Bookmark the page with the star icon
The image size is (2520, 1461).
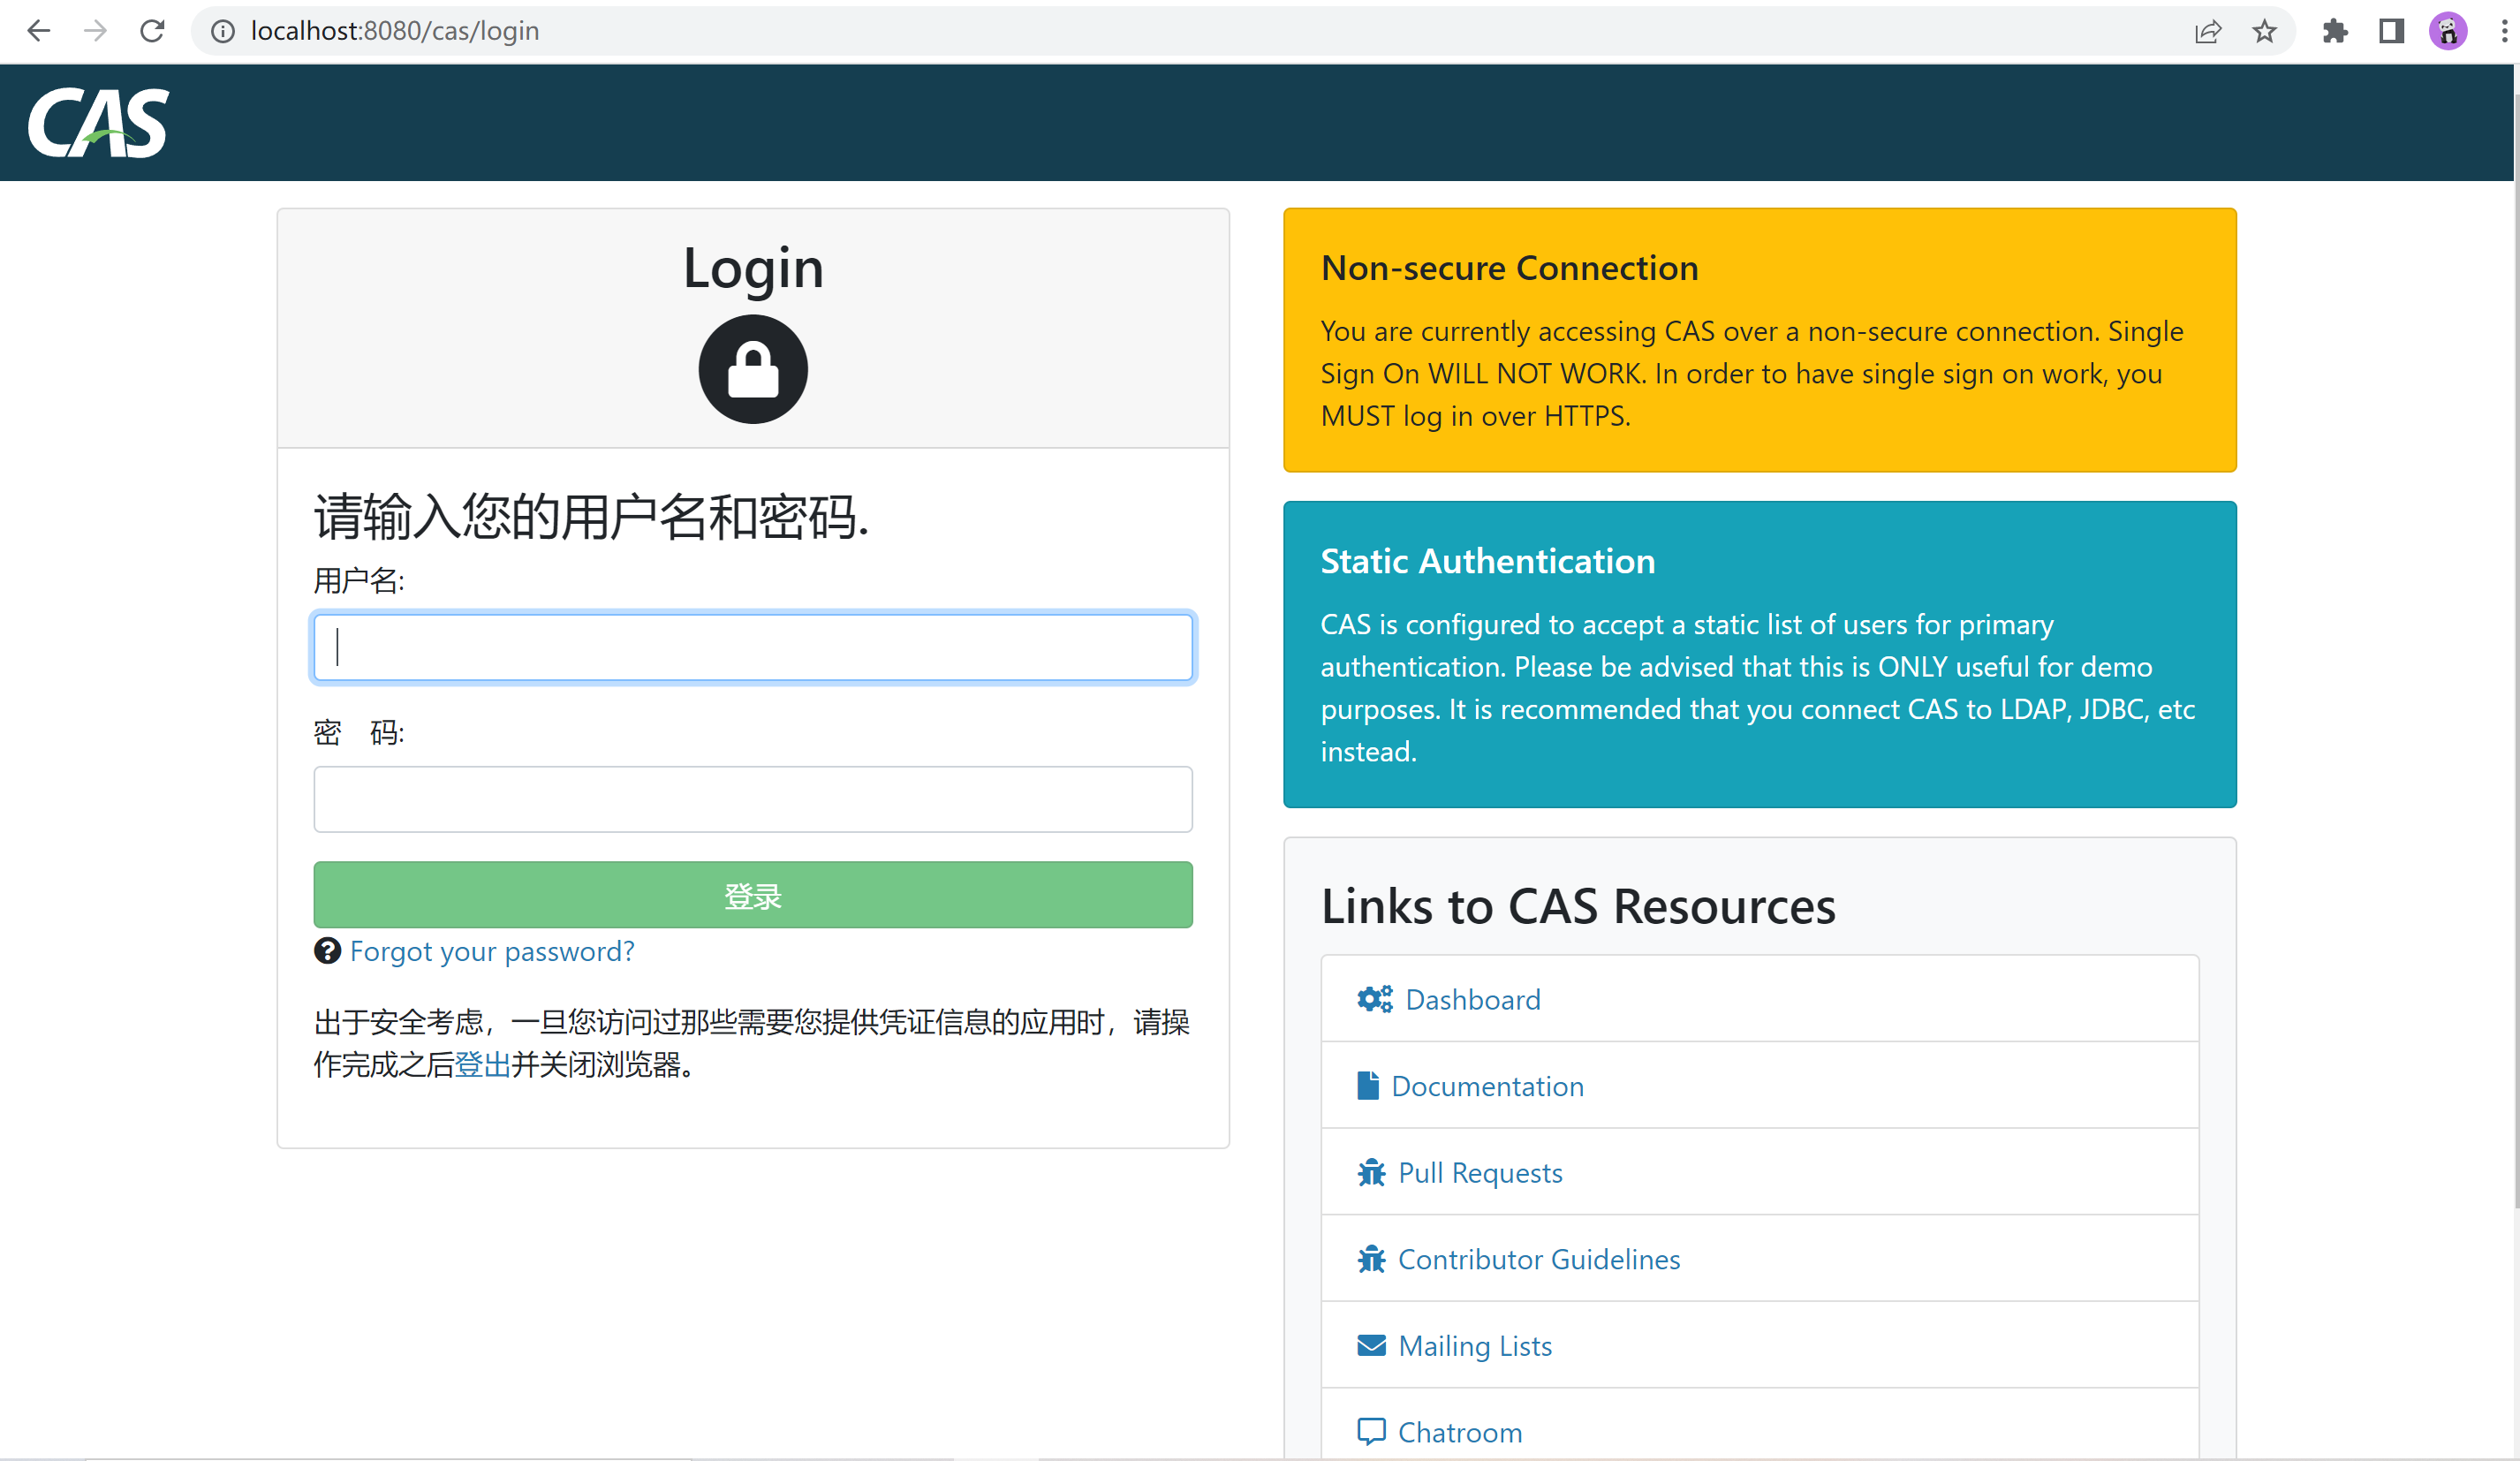coord(2265,31)
